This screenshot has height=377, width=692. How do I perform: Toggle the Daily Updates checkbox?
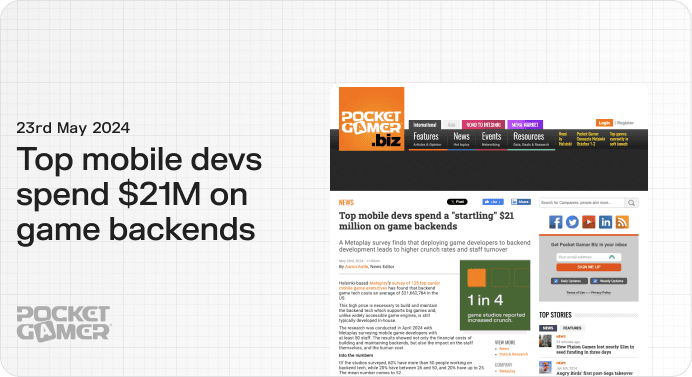pos(556,281)
